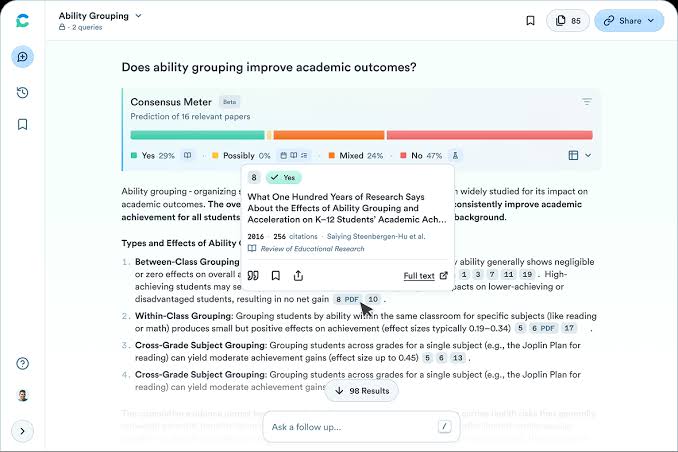678x452 pixels.
Task: Copy citation with the quote icon
Action: (253, 275)
